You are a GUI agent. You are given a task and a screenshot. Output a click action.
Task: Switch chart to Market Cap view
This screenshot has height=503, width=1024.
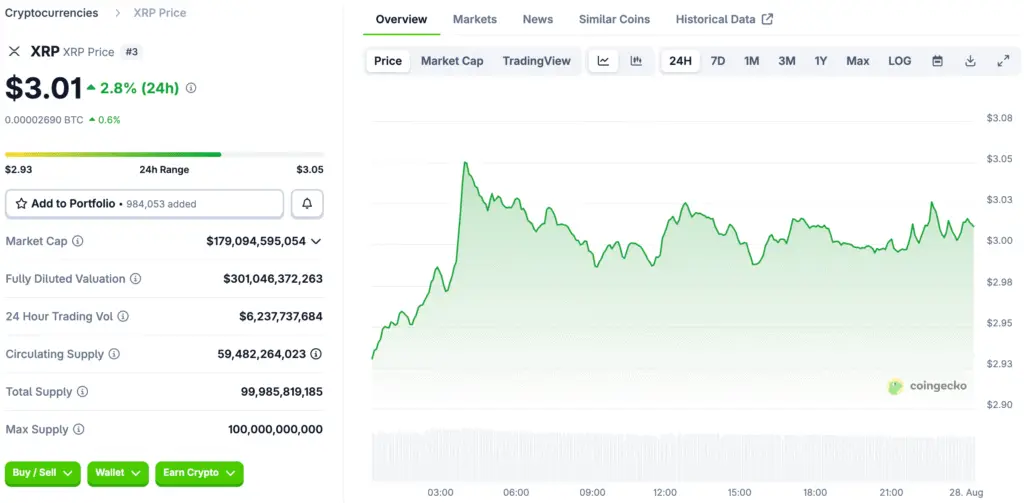pyautogui.click(x=452, y=61)
